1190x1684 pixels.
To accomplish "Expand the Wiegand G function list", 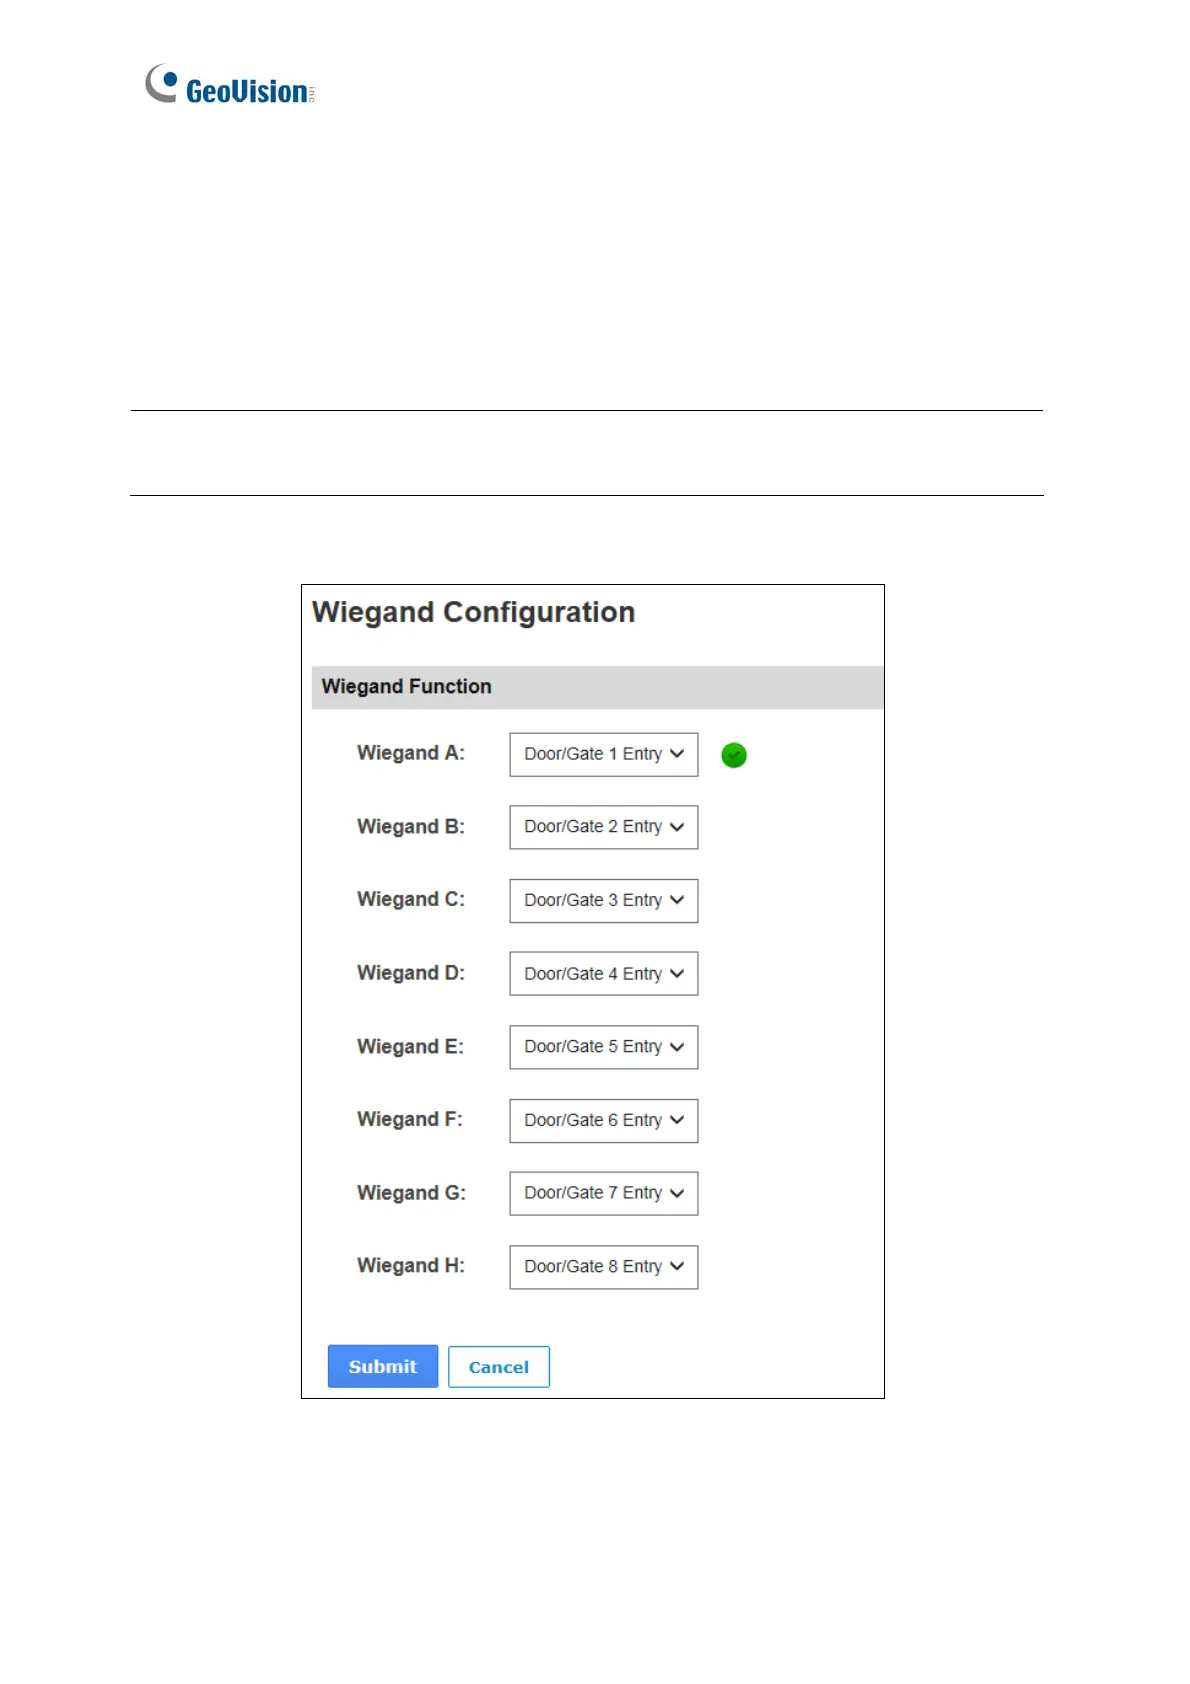I will click(x=604, y=1193).
